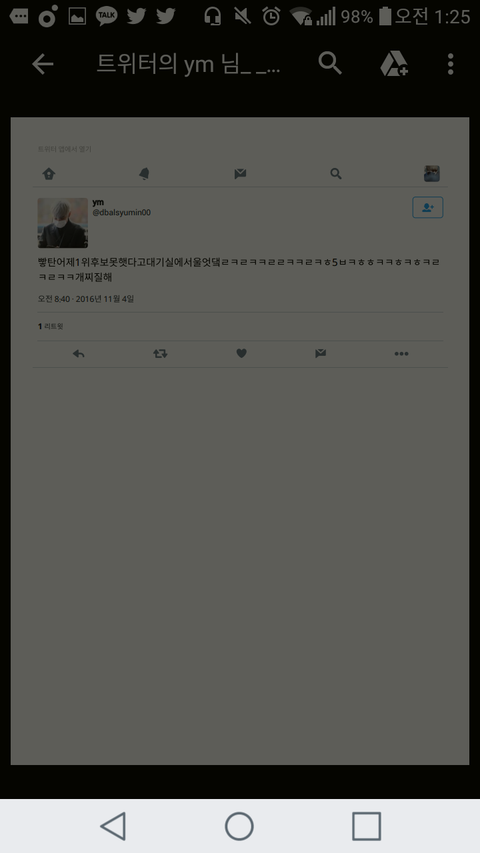Open Twitter notifications bell icon
The width and height of the screenshot is (480, 853).
click(144, 174)
